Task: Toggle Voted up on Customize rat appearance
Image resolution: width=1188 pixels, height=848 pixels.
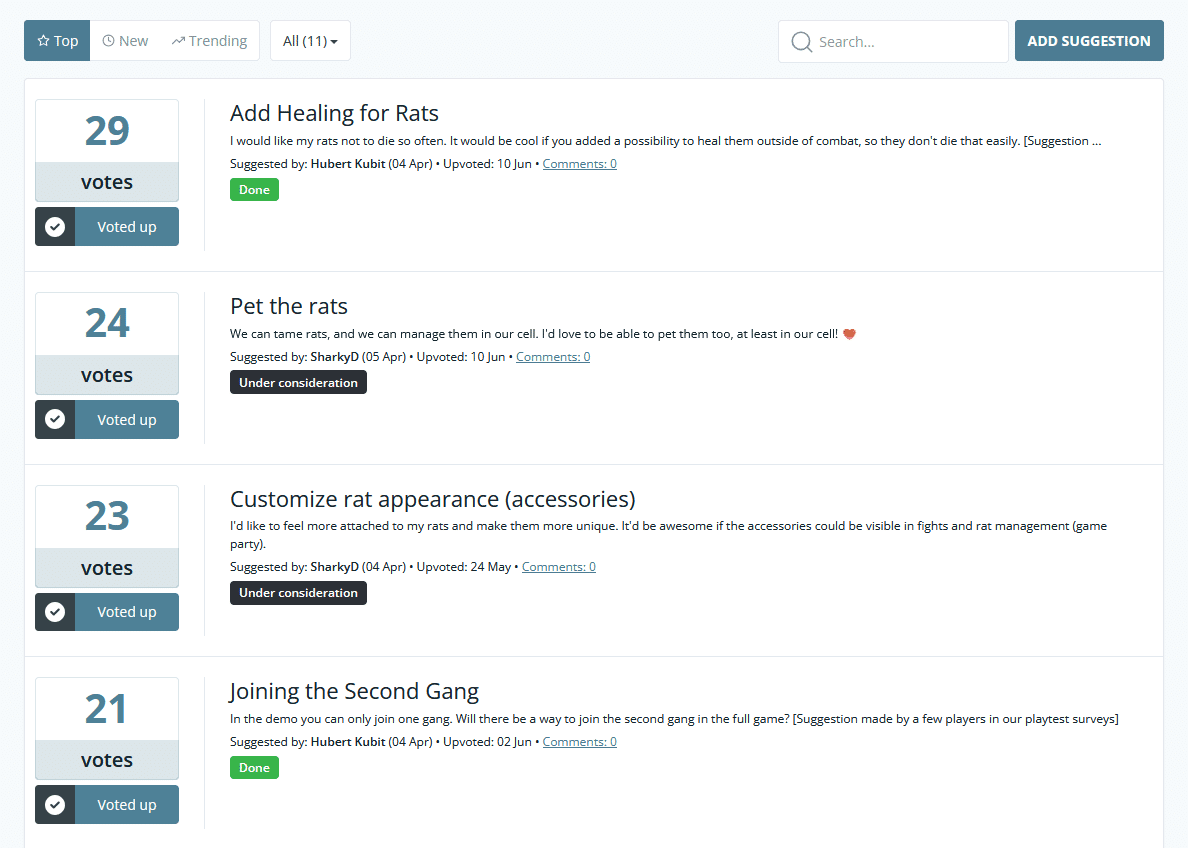Action: click(x=107, y=612)
